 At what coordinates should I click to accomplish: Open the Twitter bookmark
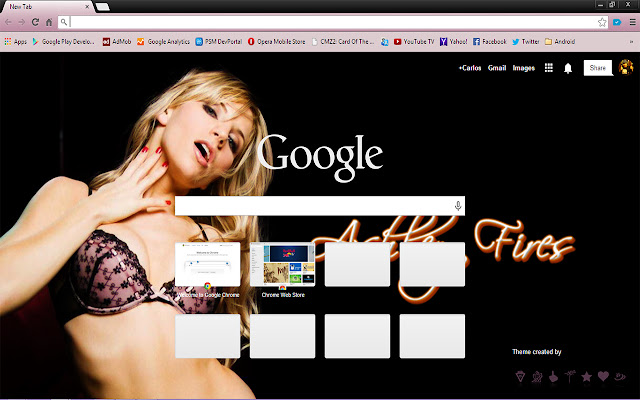[526, 41]
